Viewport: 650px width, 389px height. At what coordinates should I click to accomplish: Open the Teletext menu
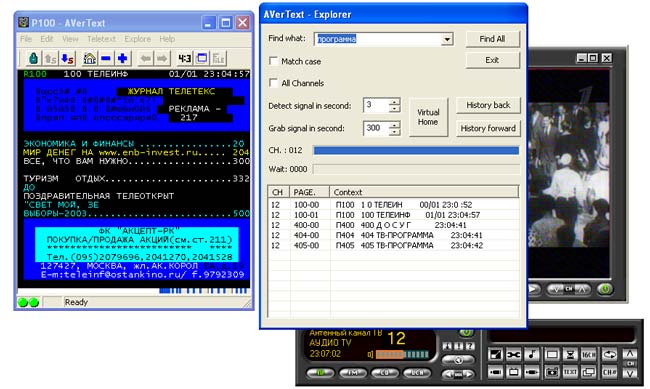pyautogui.click(x=101, y=39)
